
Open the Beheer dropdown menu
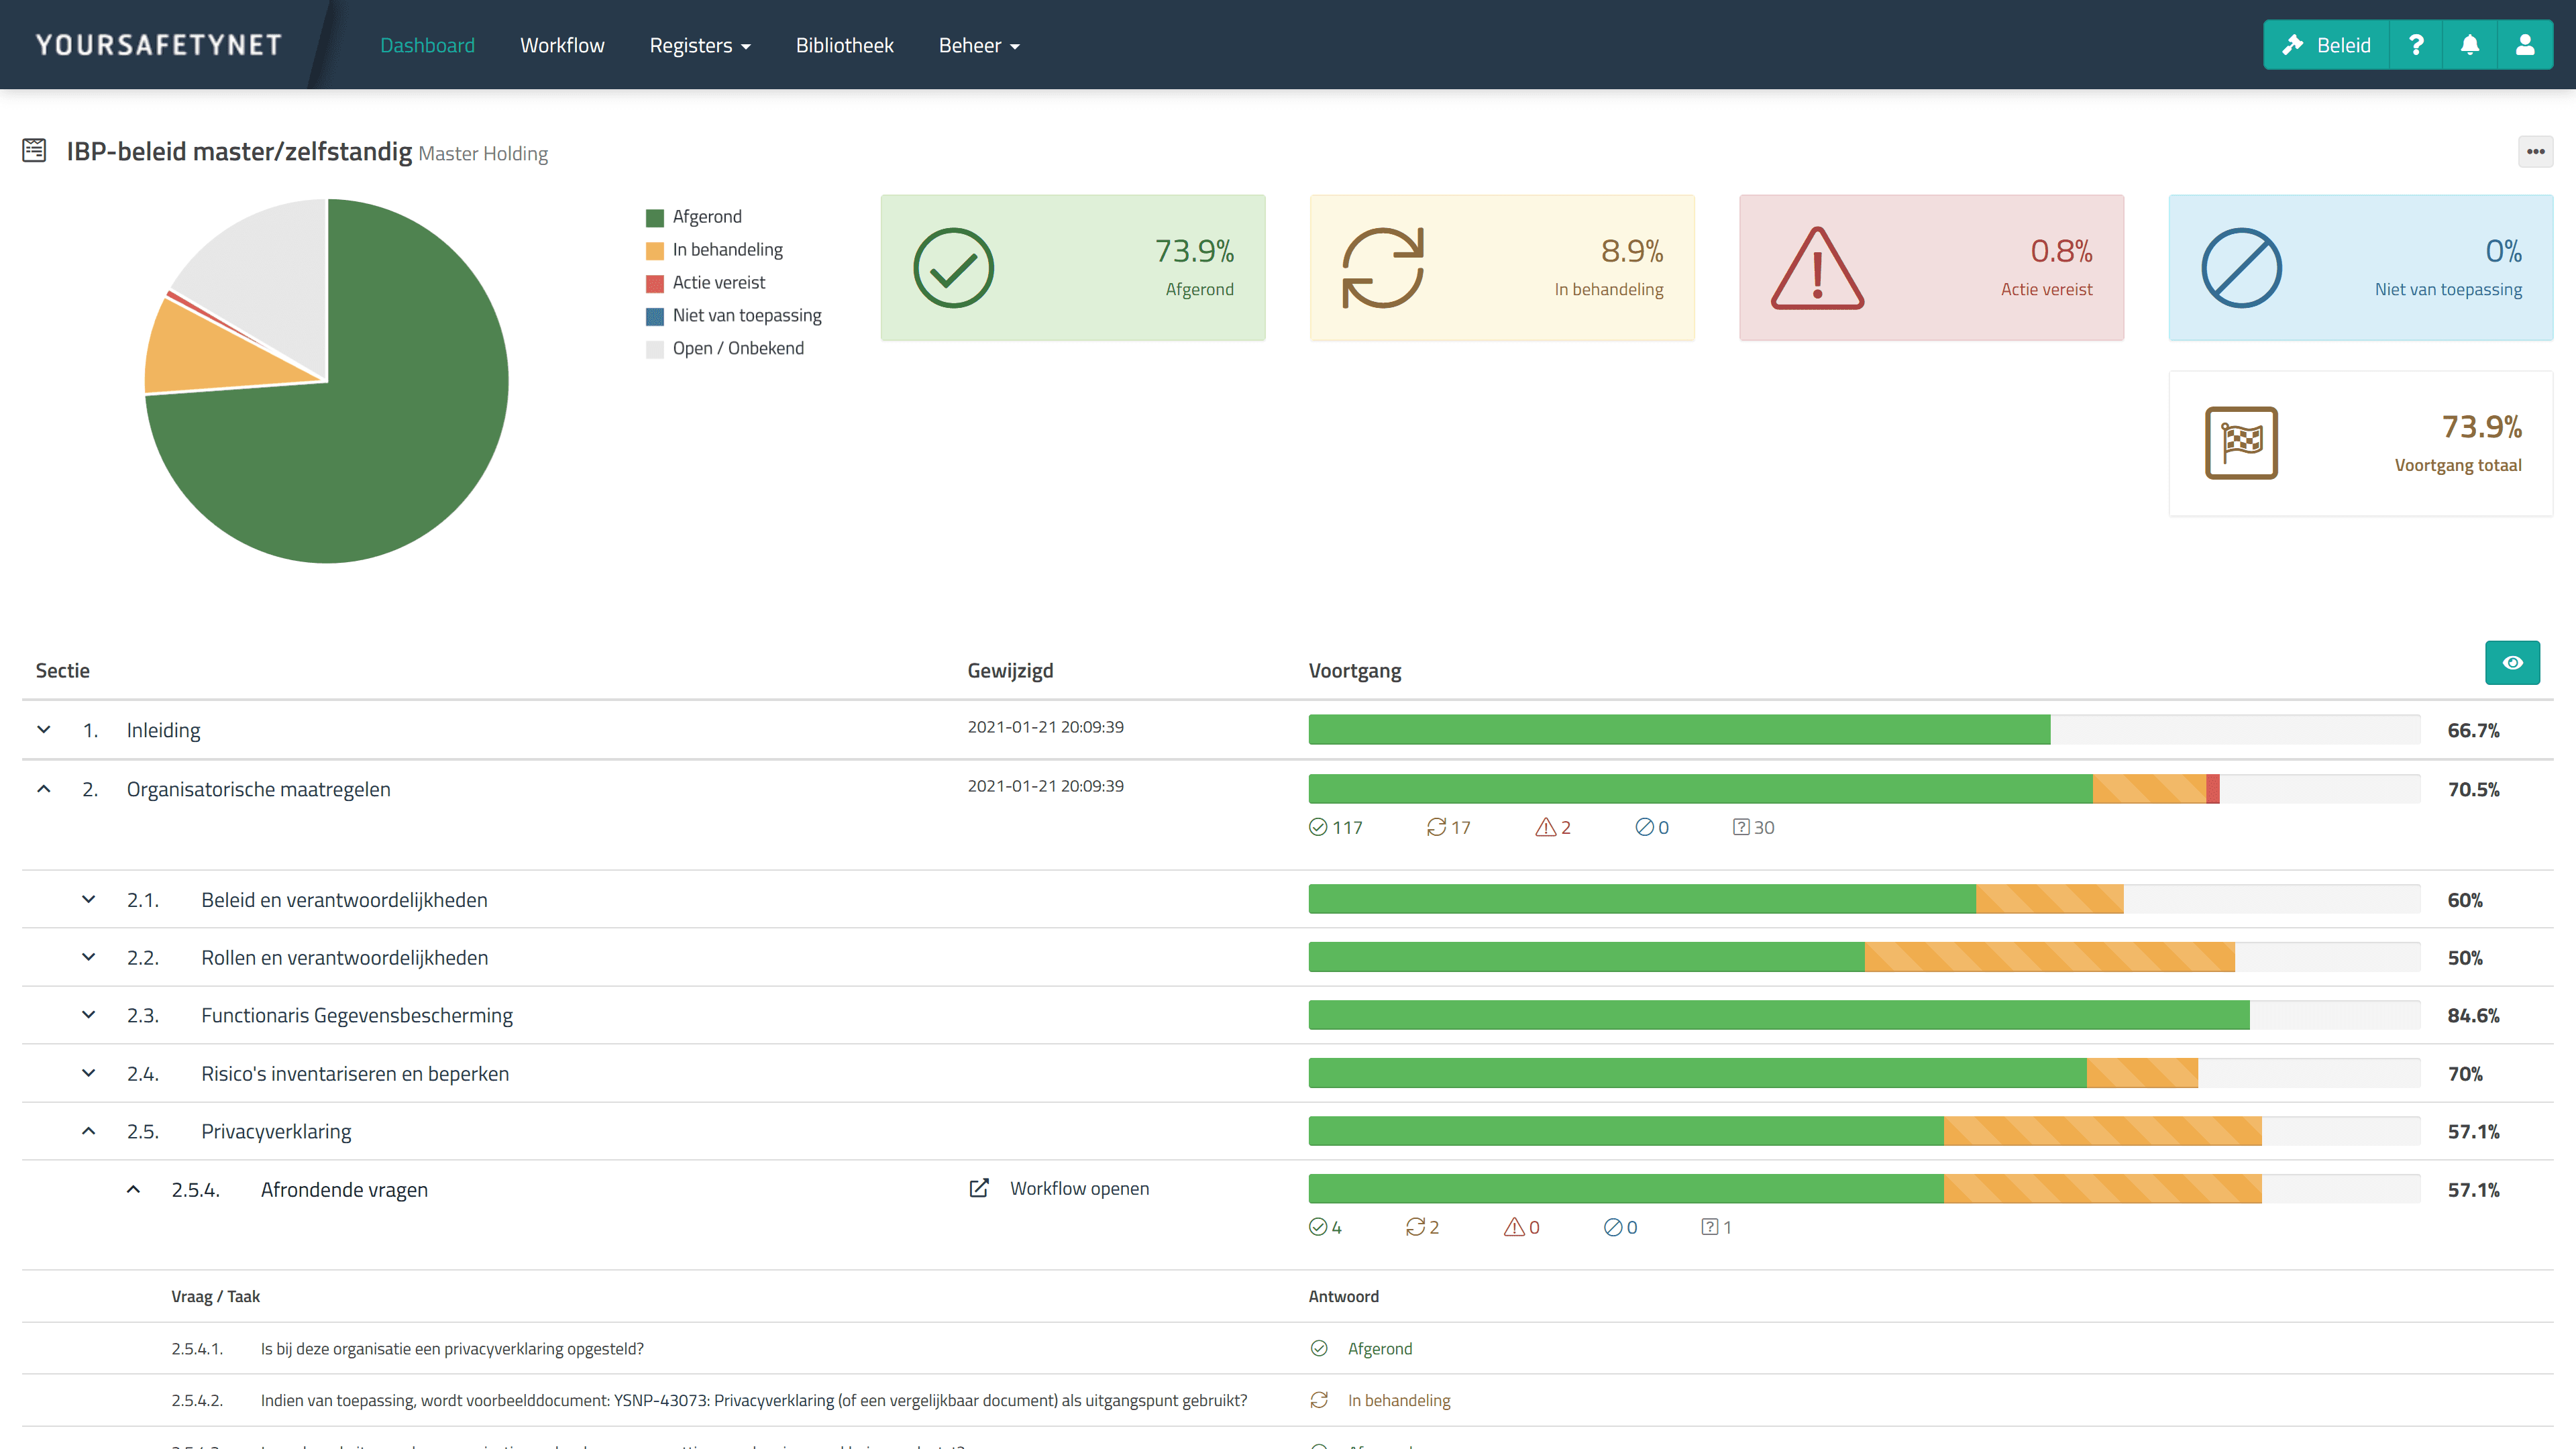978,45
